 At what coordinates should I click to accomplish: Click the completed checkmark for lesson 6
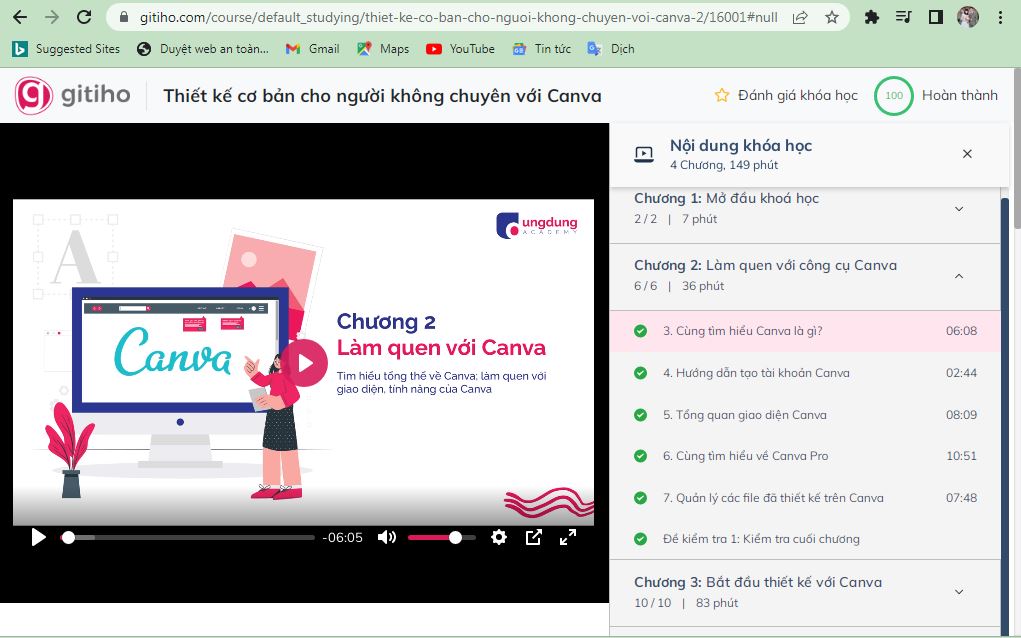pyautogui.click(x=641, y=456)
